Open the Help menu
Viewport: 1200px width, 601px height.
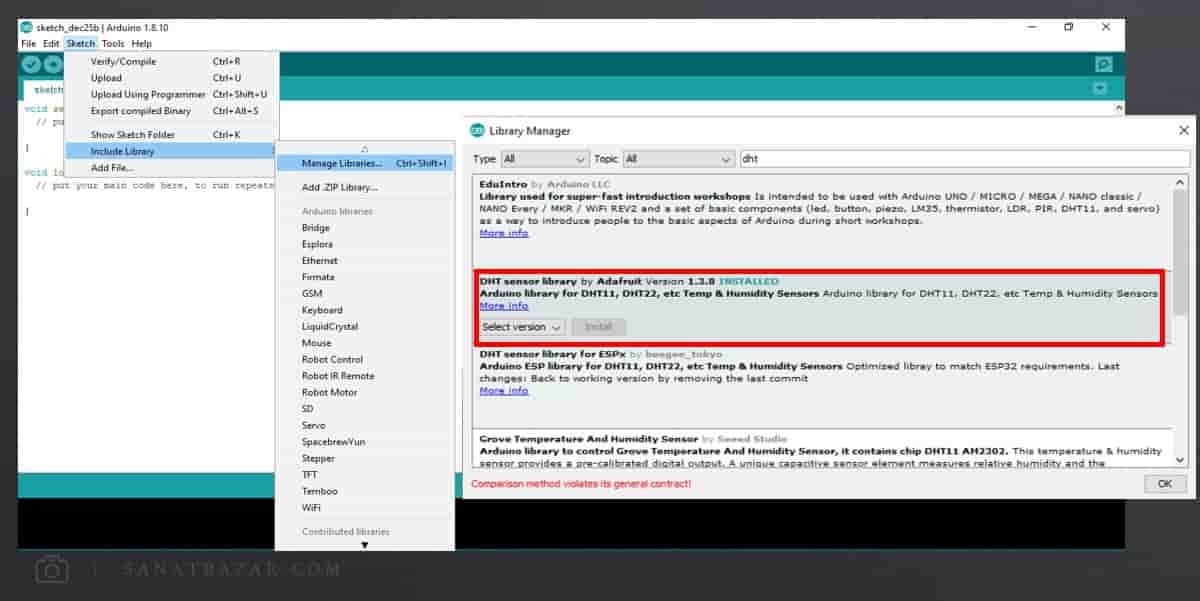[x=141, y=44]
